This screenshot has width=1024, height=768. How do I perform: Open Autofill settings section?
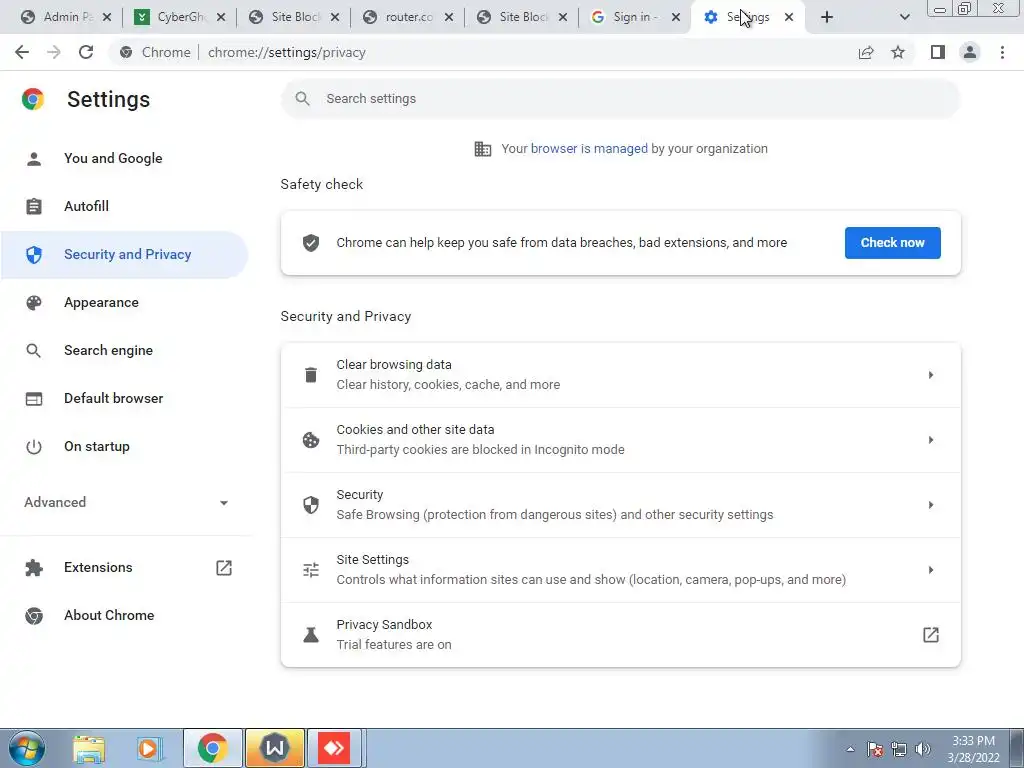pyautogui.click(x=86, y=206)
